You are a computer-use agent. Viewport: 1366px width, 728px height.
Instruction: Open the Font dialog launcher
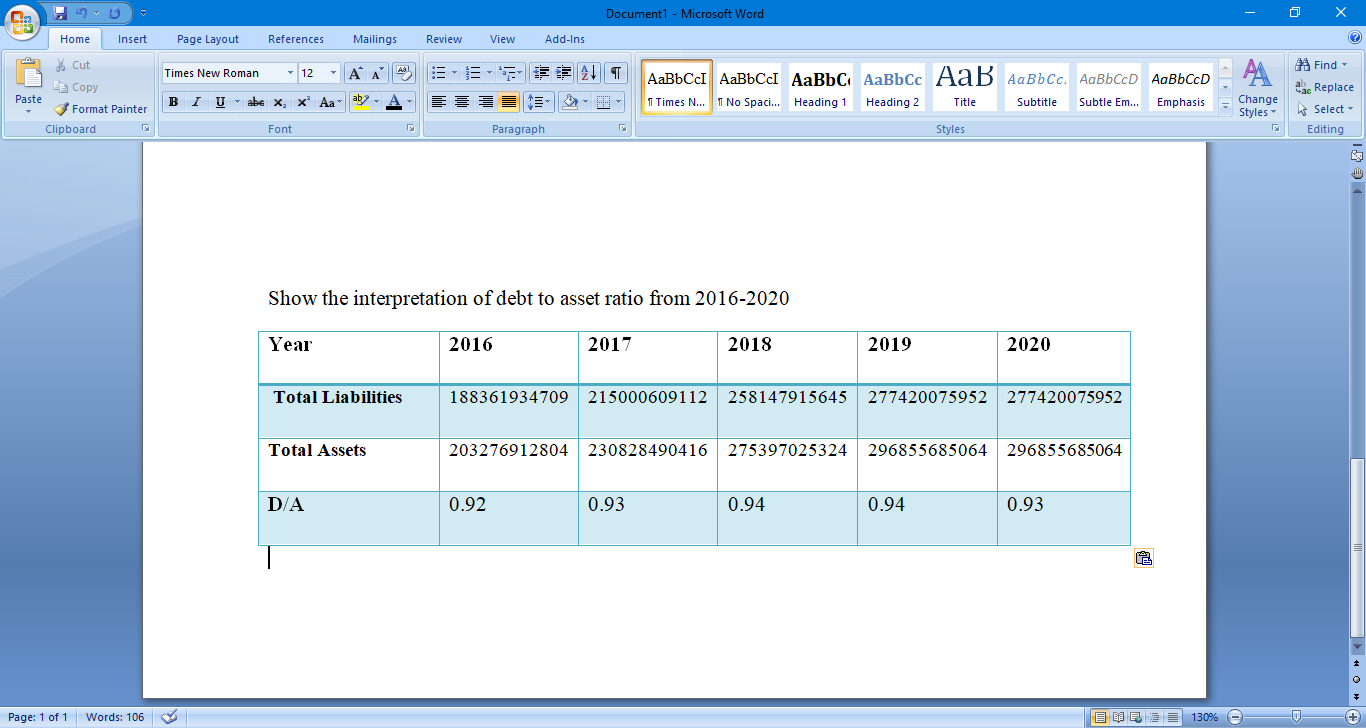[410, 128]
